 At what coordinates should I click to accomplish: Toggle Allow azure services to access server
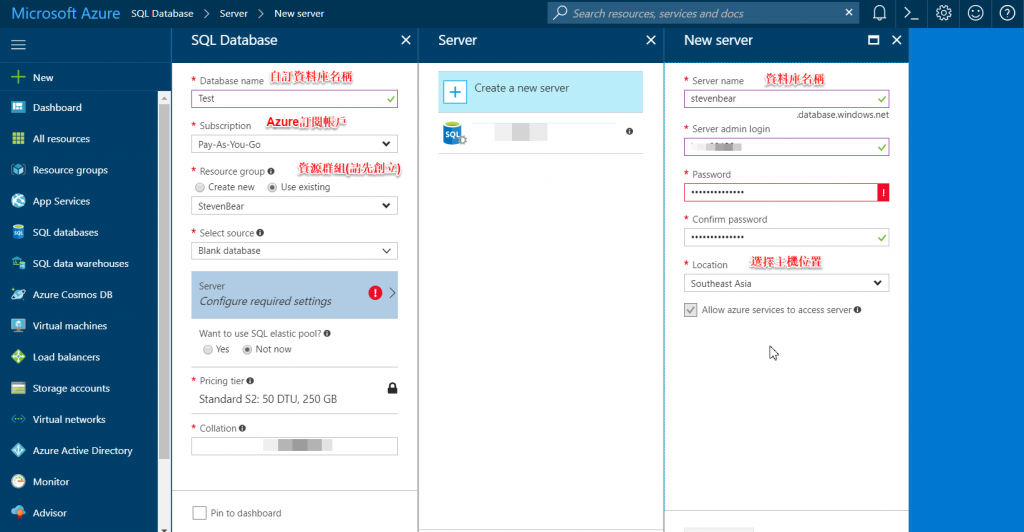[690, 310]
